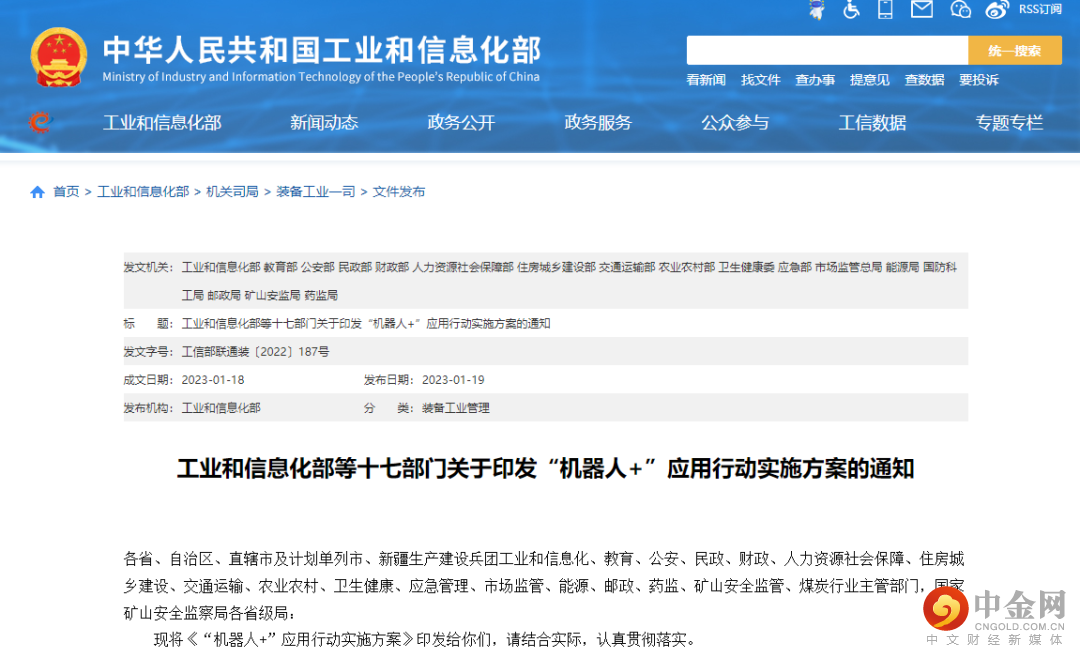
Task: Open the 查数据 quick link
Action: coord(924,80)
